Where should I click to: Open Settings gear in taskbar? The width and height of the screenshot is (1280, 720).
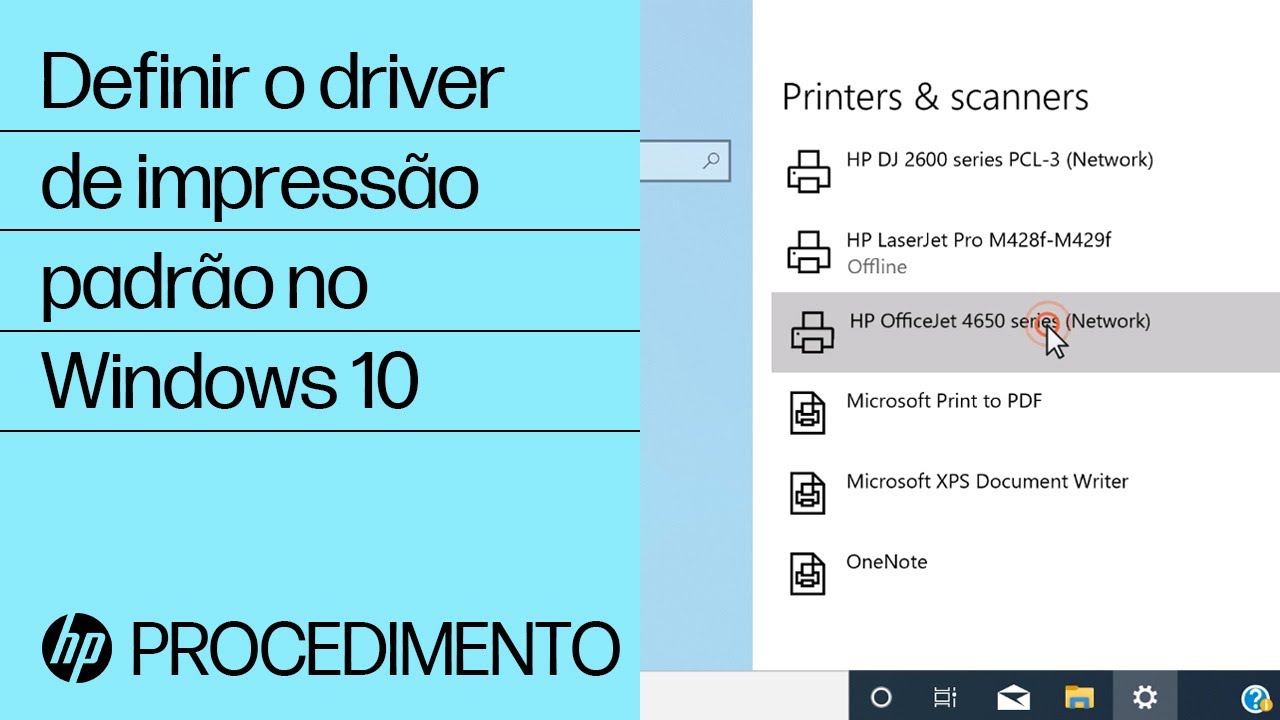click(1144, 697)
